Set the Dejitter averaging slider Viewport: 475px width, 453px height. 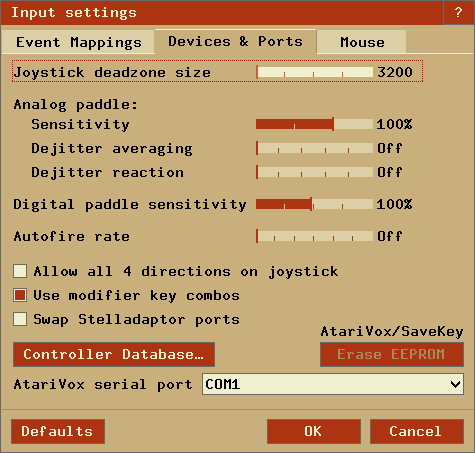click(x=314, y=148)
